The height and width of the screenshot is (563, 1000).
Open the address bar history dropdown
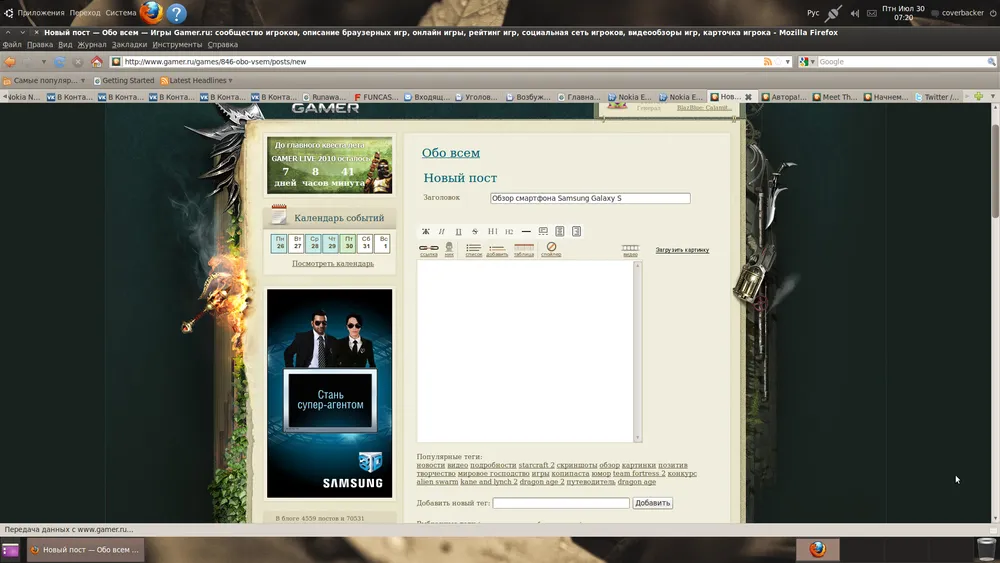(x=788, y=62)
